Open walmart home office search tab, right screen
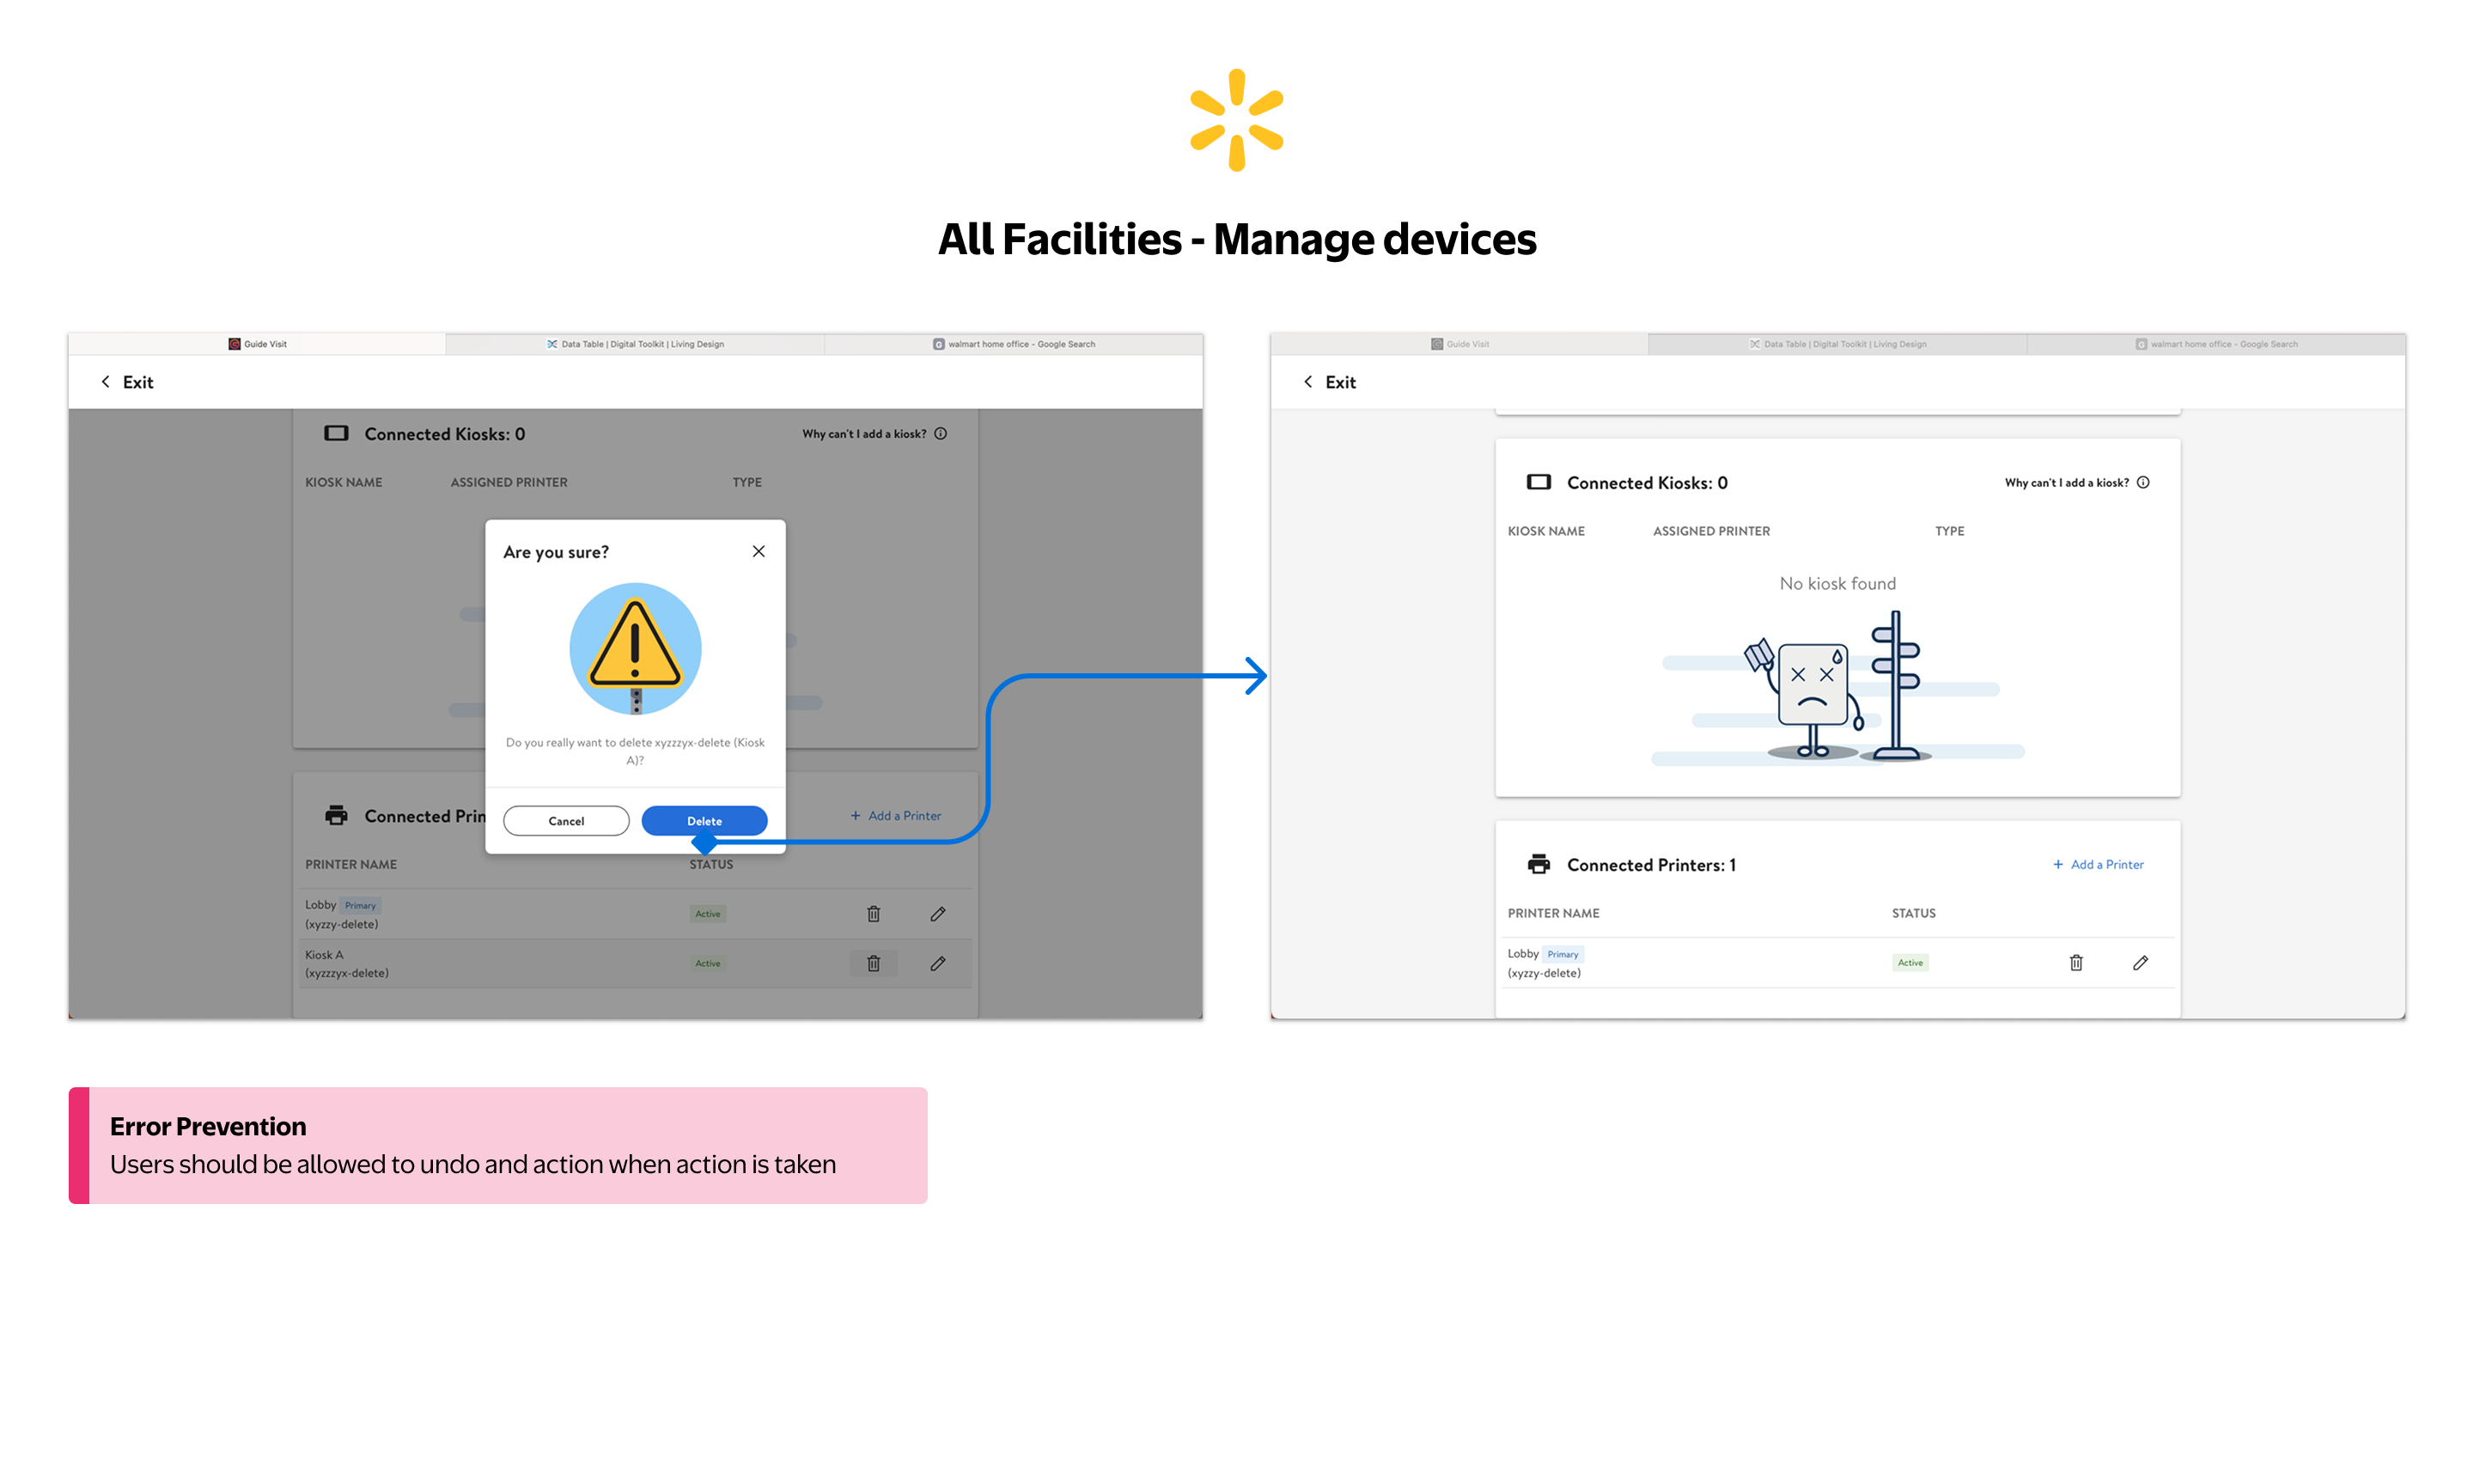 click(x=2217, y=344)
